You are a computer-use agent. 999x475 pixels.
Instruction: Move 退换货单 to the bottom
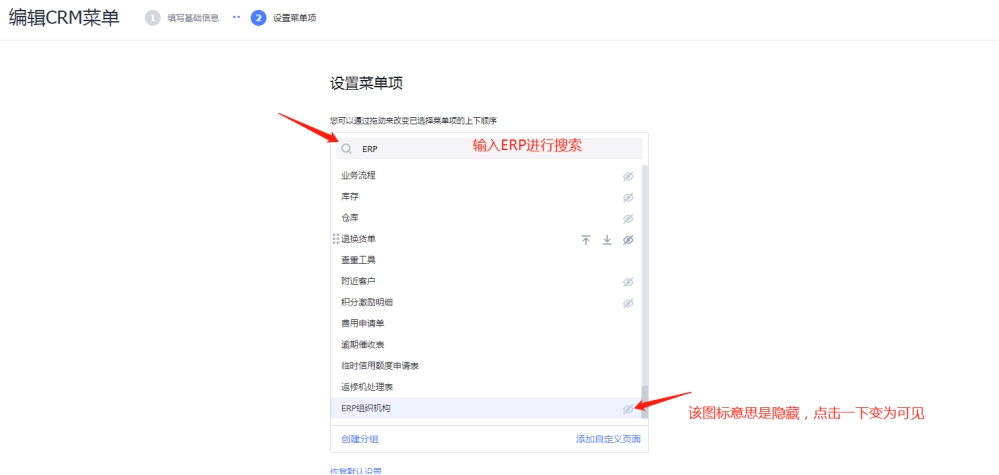[x=607, y=240]
